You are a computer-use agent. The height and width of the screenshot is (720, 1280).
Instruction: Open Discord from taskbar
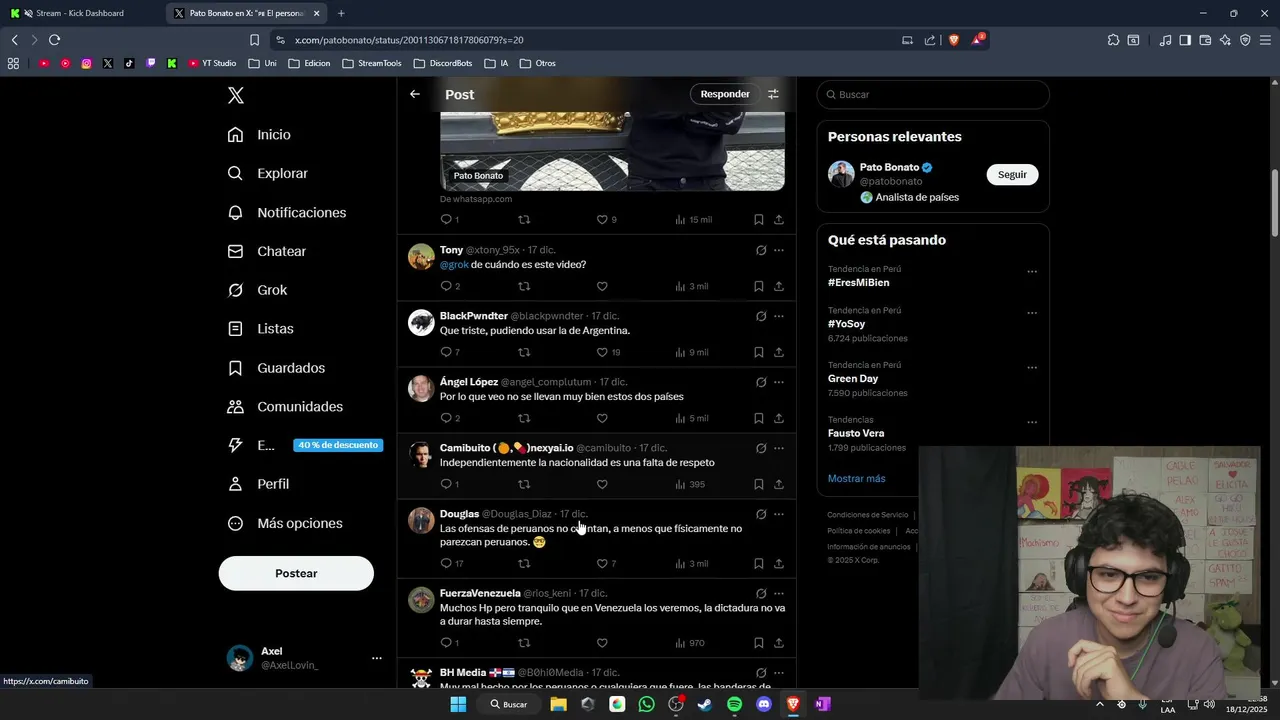(764, 704)
